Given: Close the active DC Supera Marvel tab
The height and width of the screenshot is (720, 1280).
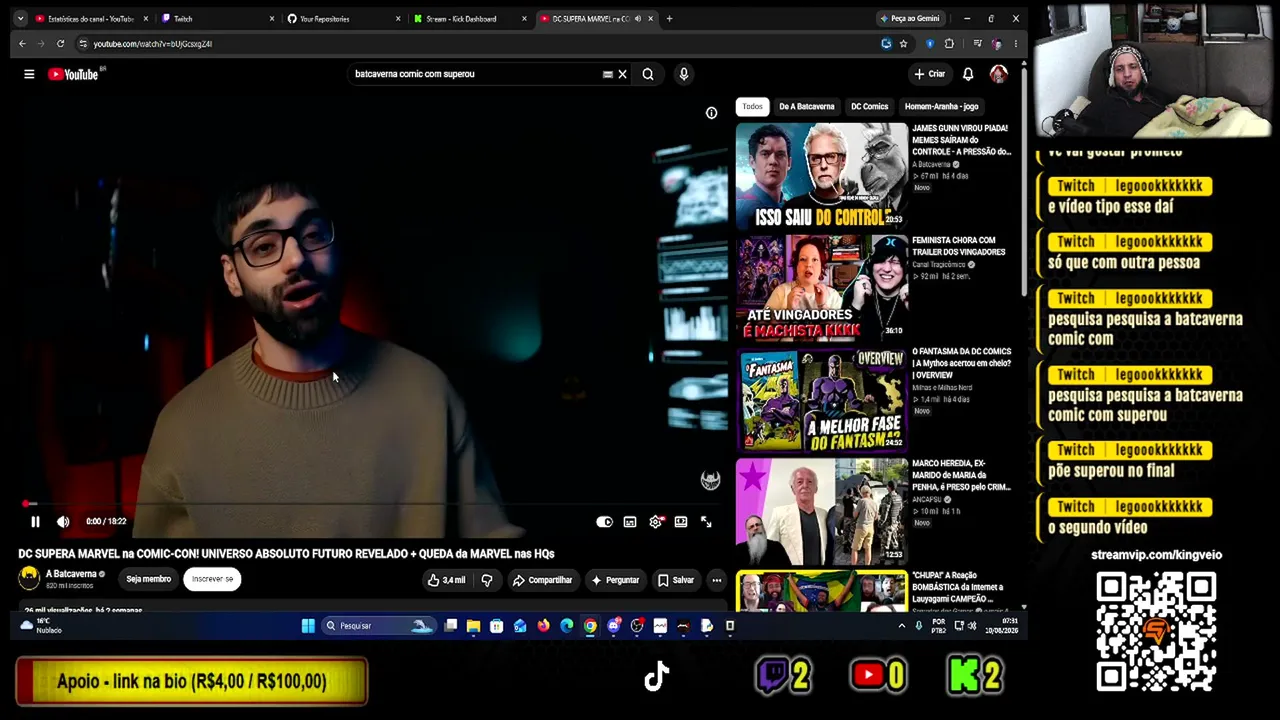Looking at the screenshot, I should [x=651, y=19].
